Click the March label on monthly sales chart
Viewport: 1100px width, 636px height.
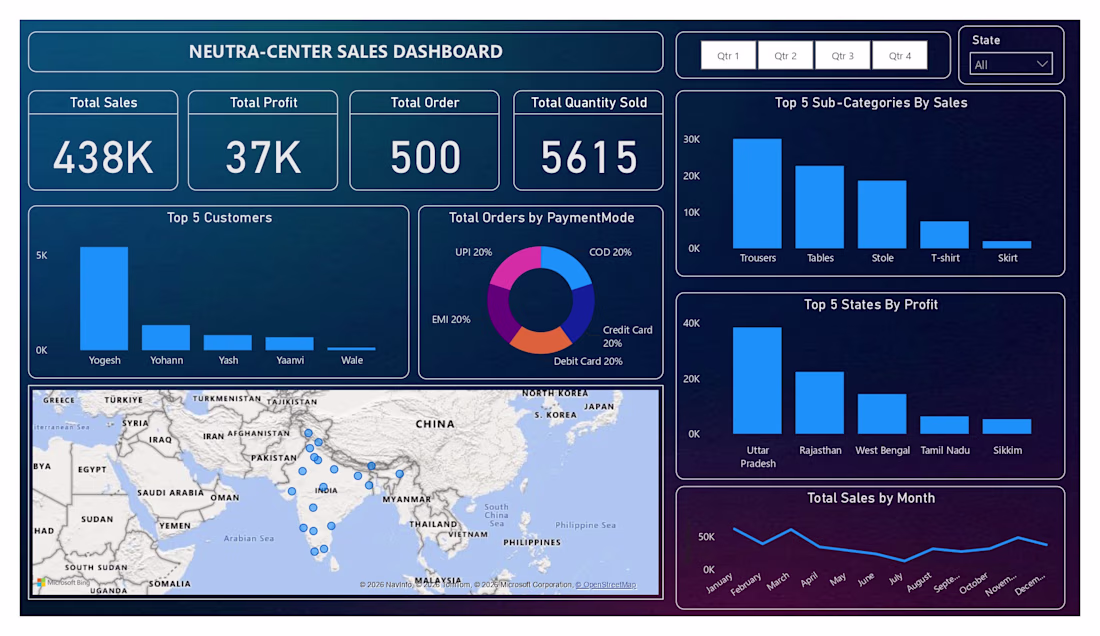coord(778,581)
